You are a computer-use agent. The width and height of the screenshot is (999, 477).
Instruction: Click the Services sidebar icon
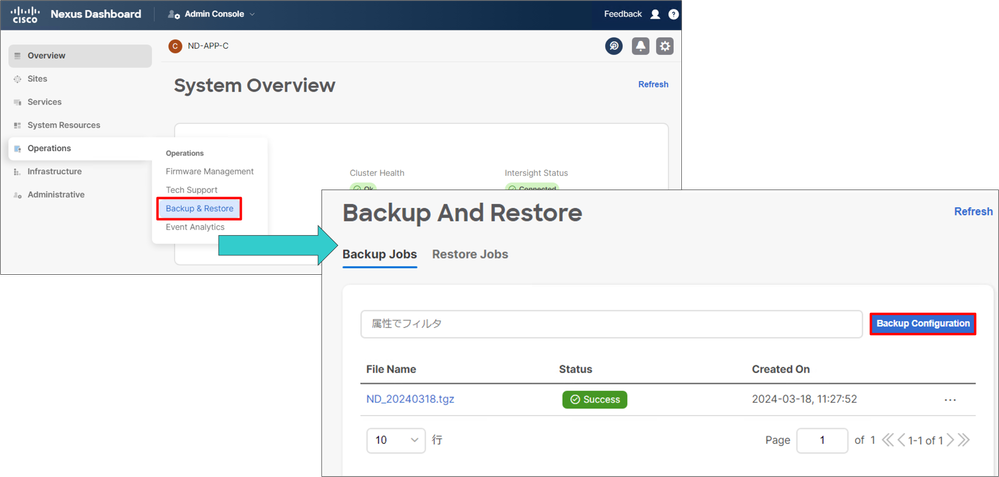pyautogui.click(x=18, y=102)
